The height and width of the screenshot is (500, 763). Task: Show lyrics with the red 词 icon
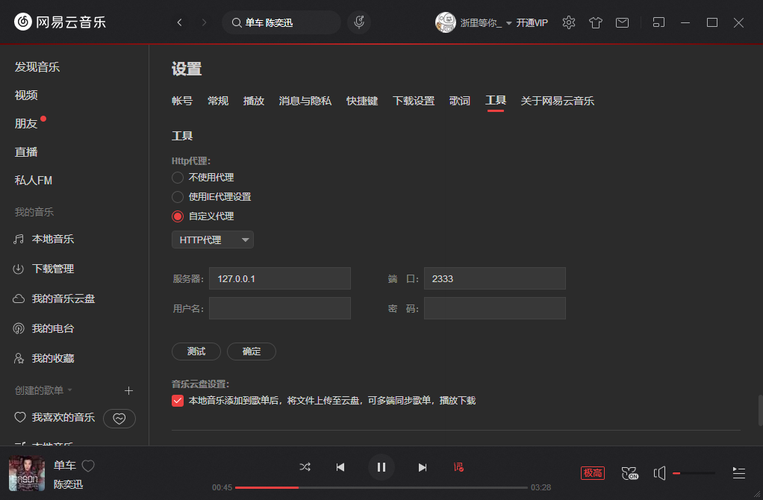coord(458,467)
